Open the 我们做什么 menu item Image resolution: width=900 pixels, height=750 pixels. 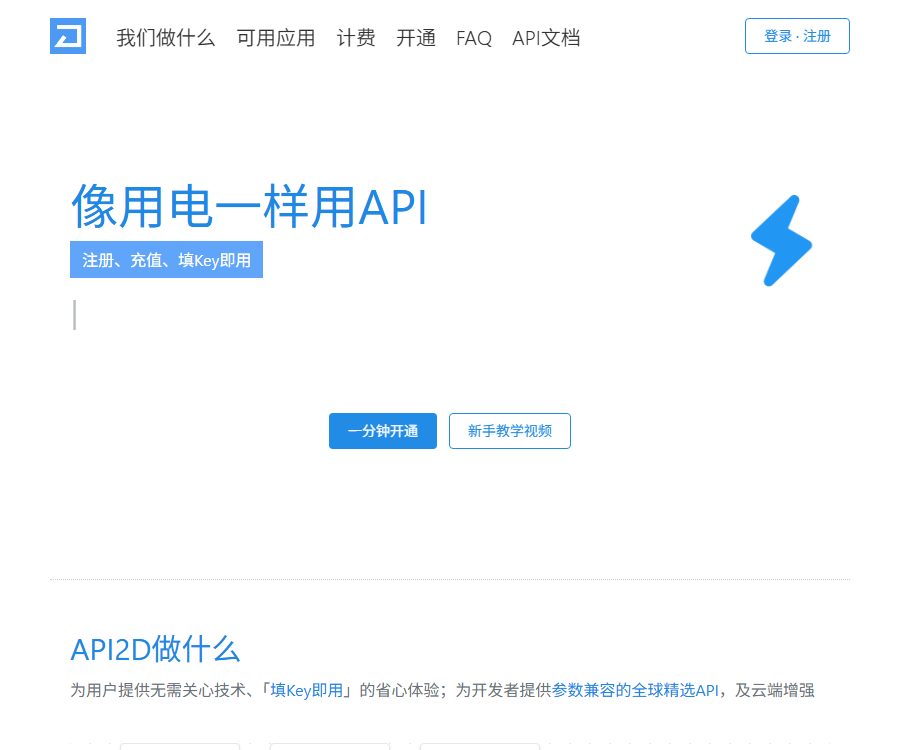pyautogui.click(x=166, y=38)
